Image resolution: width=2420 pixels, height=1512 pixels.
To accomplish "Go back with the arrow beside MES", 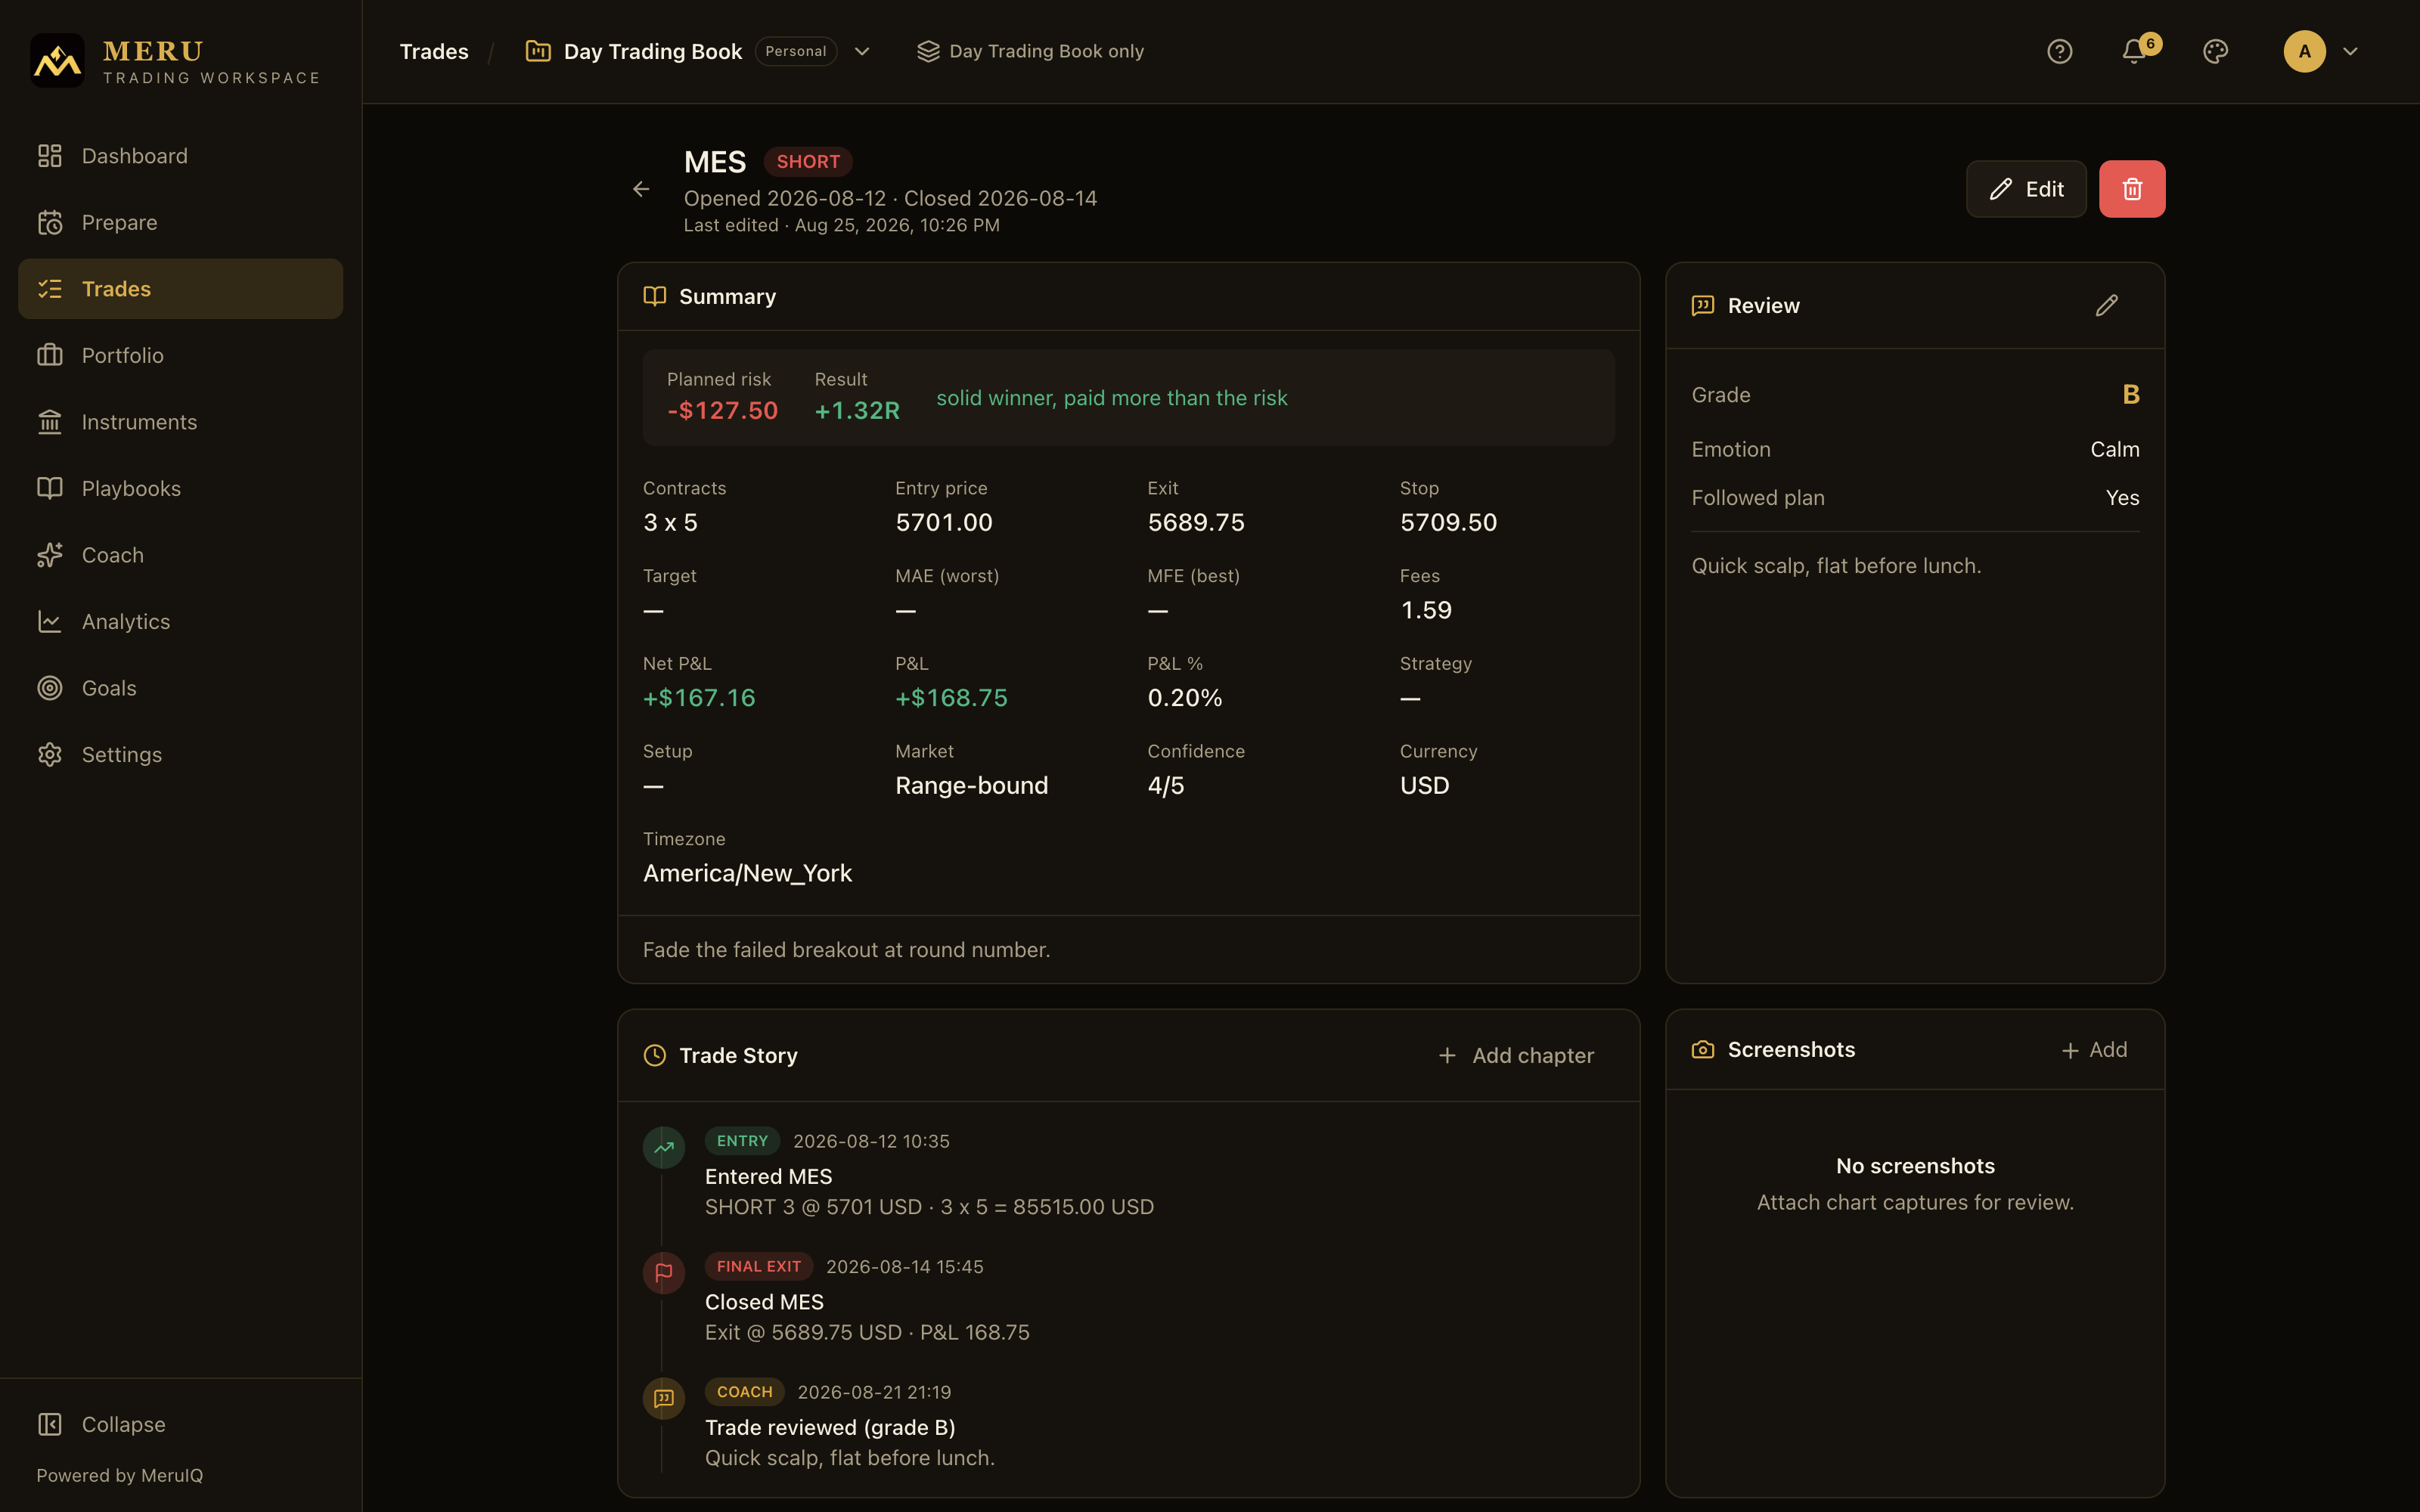I will tap(641, 189).
